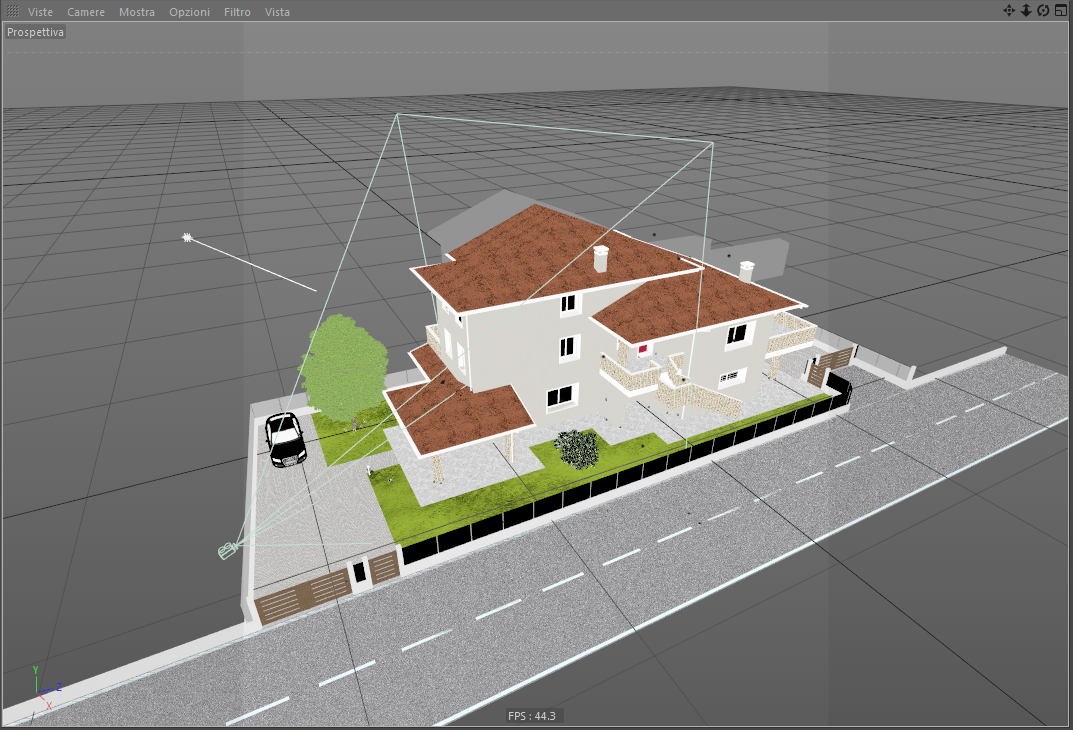Image resolution: width=1073 pixels, height=730 pixels.
Task: Click the viewport grip handle icon
Action: coord(12,11)
